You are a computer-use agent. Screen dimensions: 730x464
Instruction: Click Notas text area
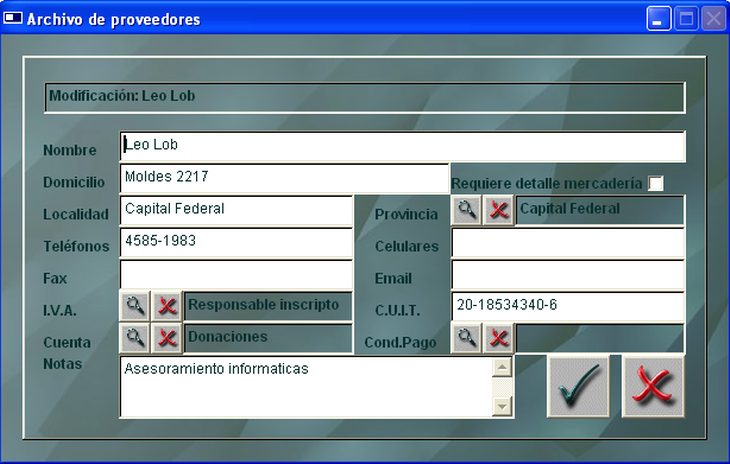pyautogui.click(x=306, y=387)
